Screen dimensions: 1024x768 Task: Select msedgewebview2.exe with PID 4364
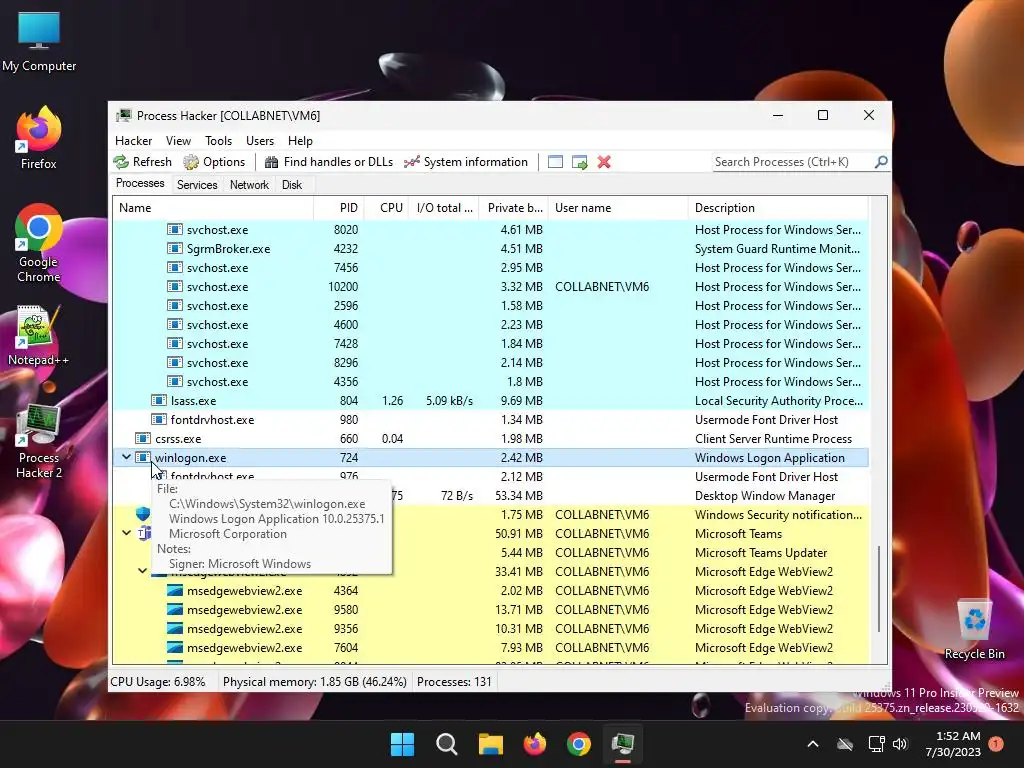tap(491, 590)
